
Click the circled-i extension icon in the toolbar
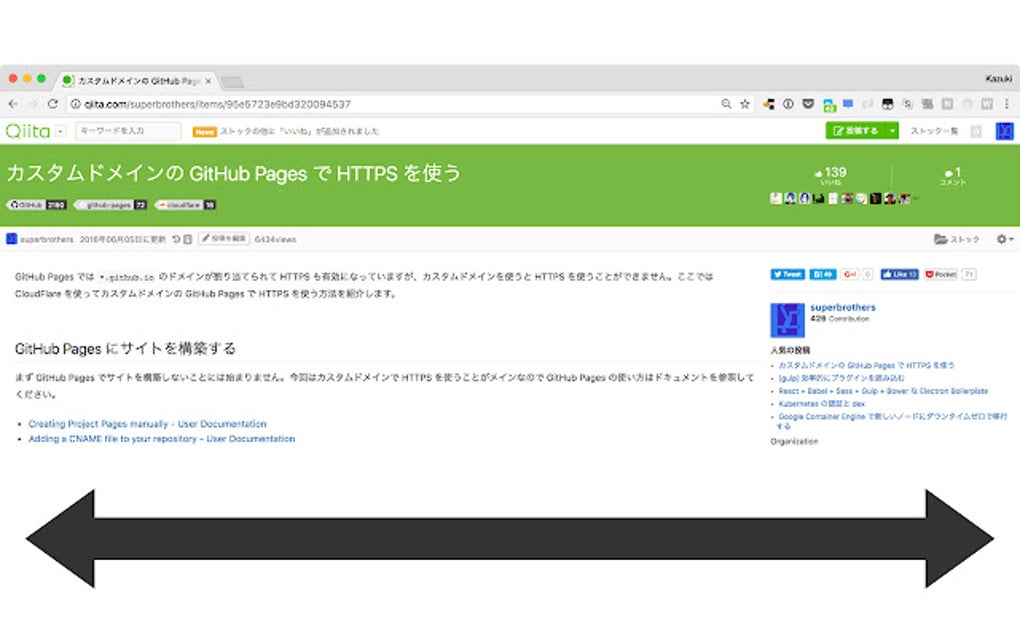point(788,104)
